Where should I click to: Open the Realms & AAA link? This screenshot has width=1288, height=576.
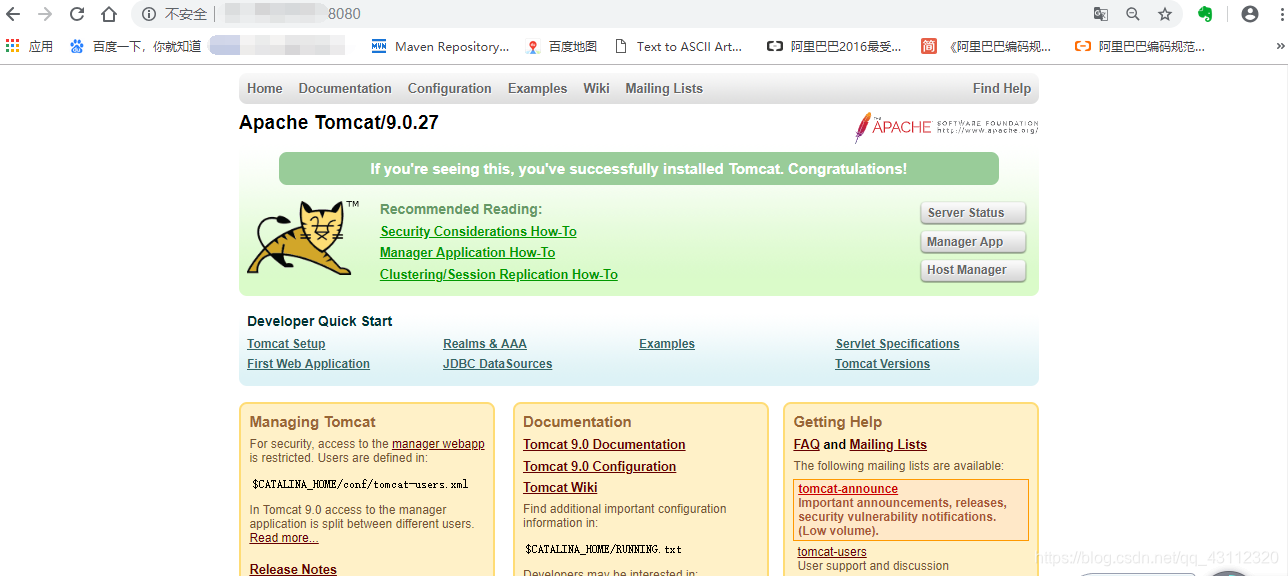485,344
